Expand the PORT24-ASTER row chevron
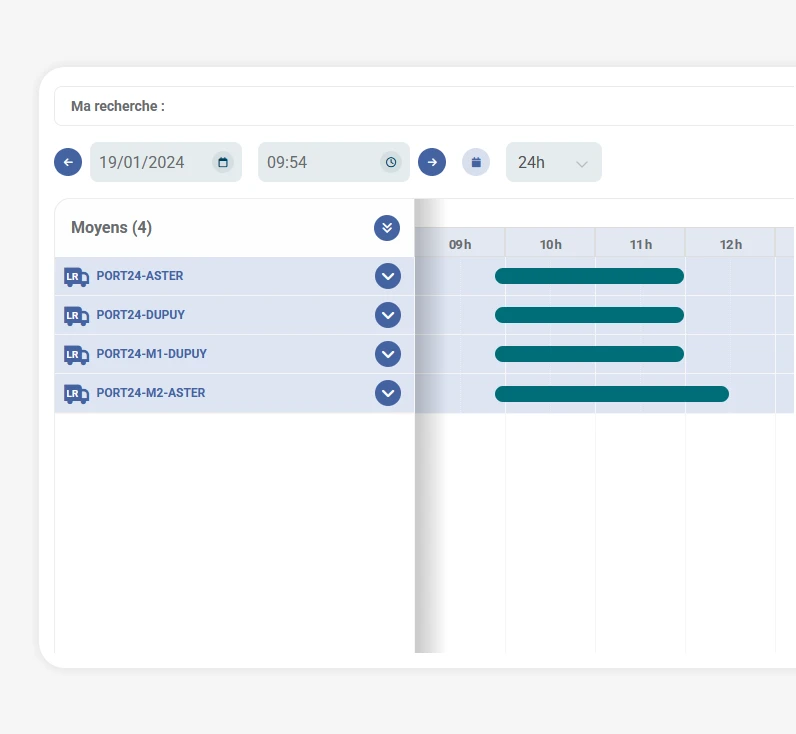Screen dimensions: 796x734 click(x=388, y=277)
